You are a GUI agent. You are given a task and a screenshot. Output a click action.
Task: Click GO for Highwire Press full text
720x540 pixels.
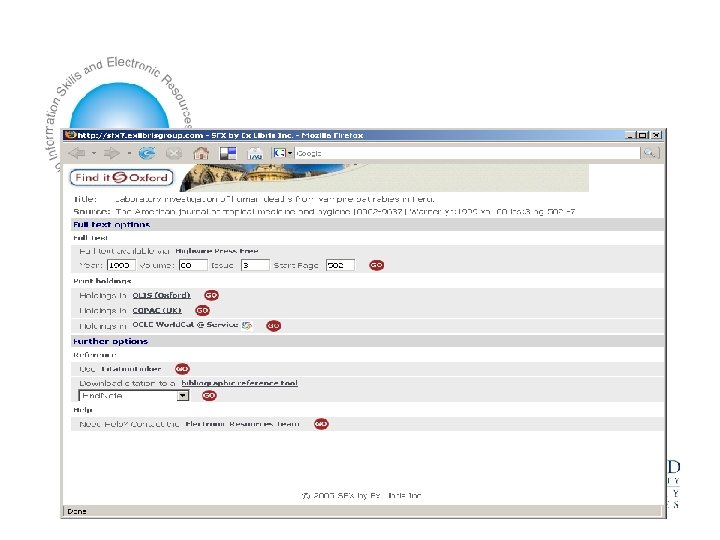tap(377, 265)
